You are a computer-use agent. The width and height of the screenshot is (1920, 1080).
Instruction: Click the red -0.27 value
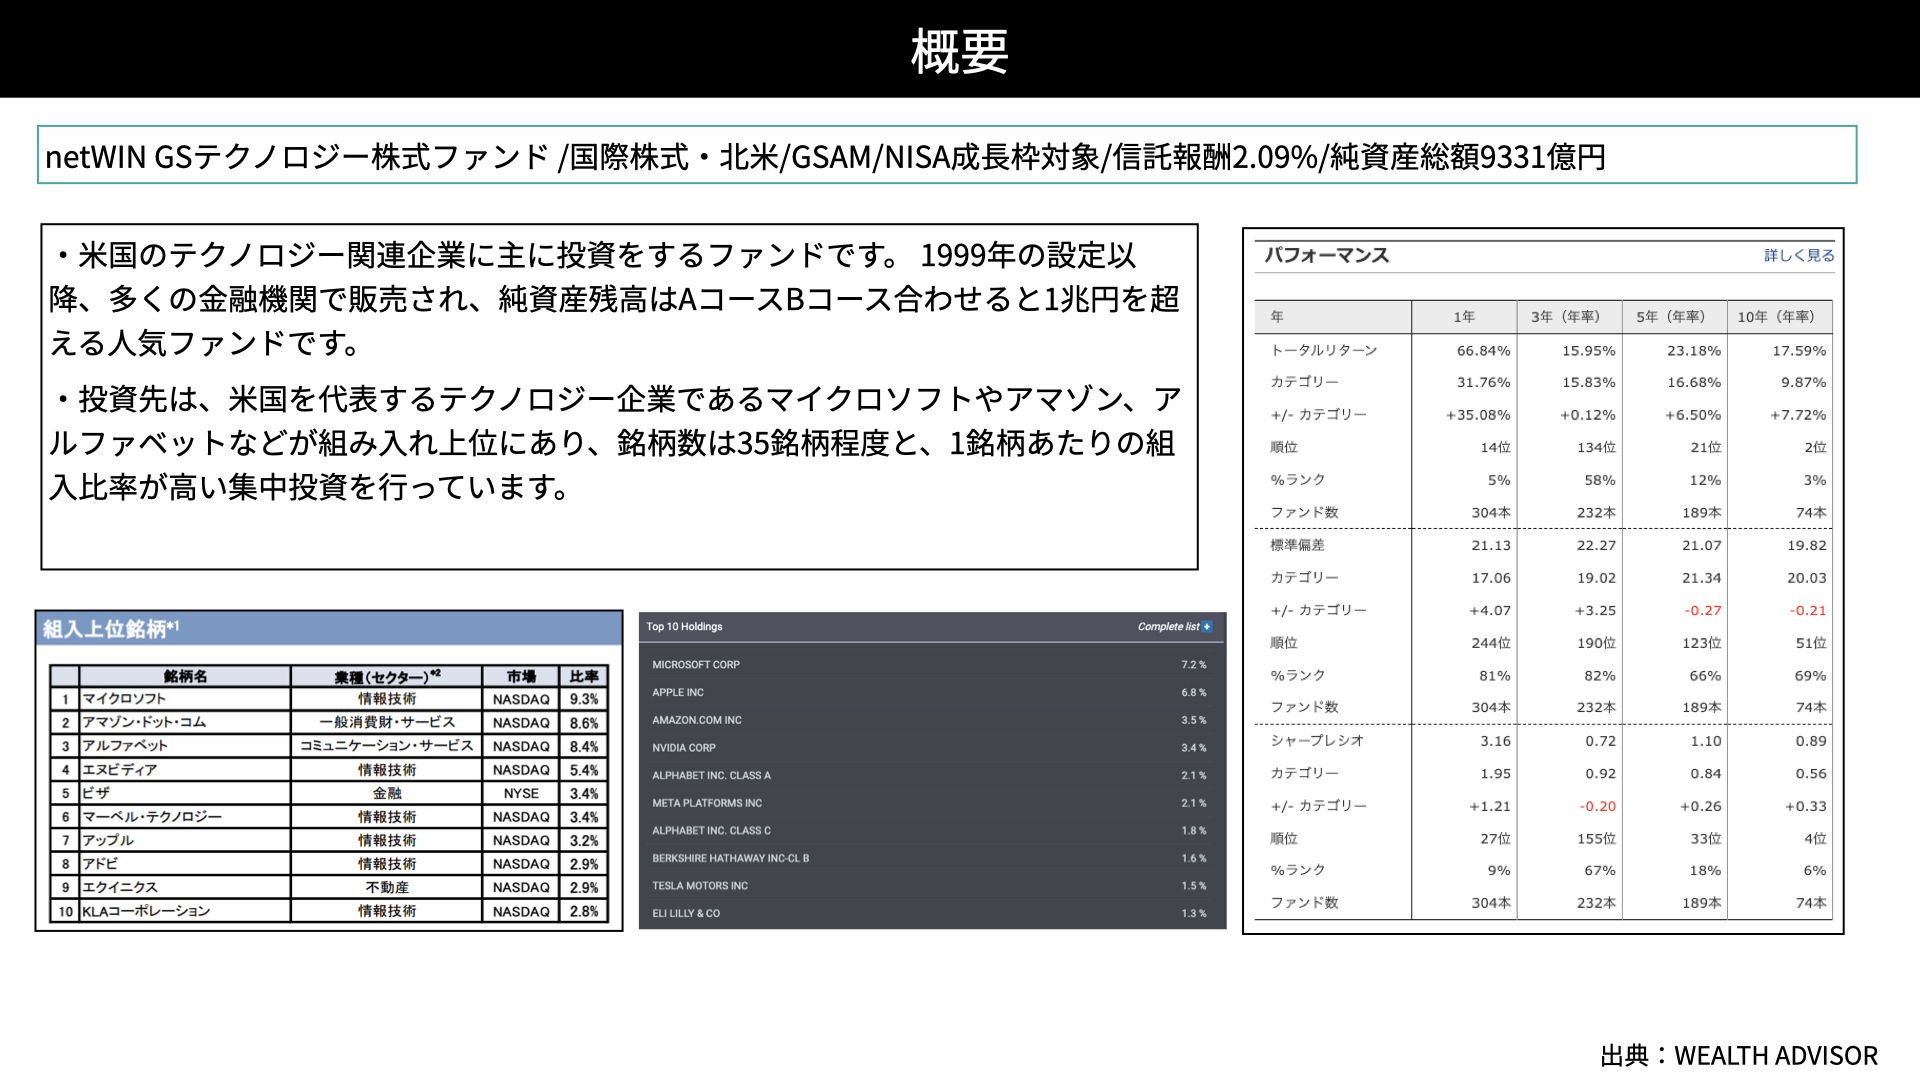point(1703,611)
